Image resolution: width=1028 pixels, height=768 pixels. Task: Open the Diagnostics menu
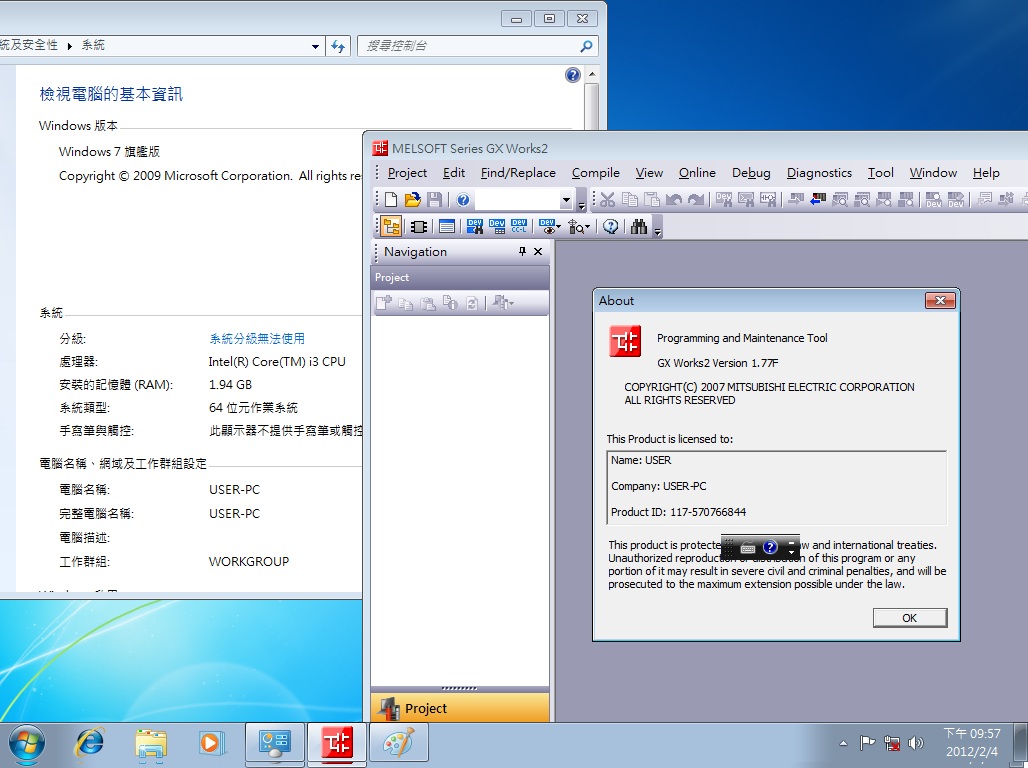819,173
